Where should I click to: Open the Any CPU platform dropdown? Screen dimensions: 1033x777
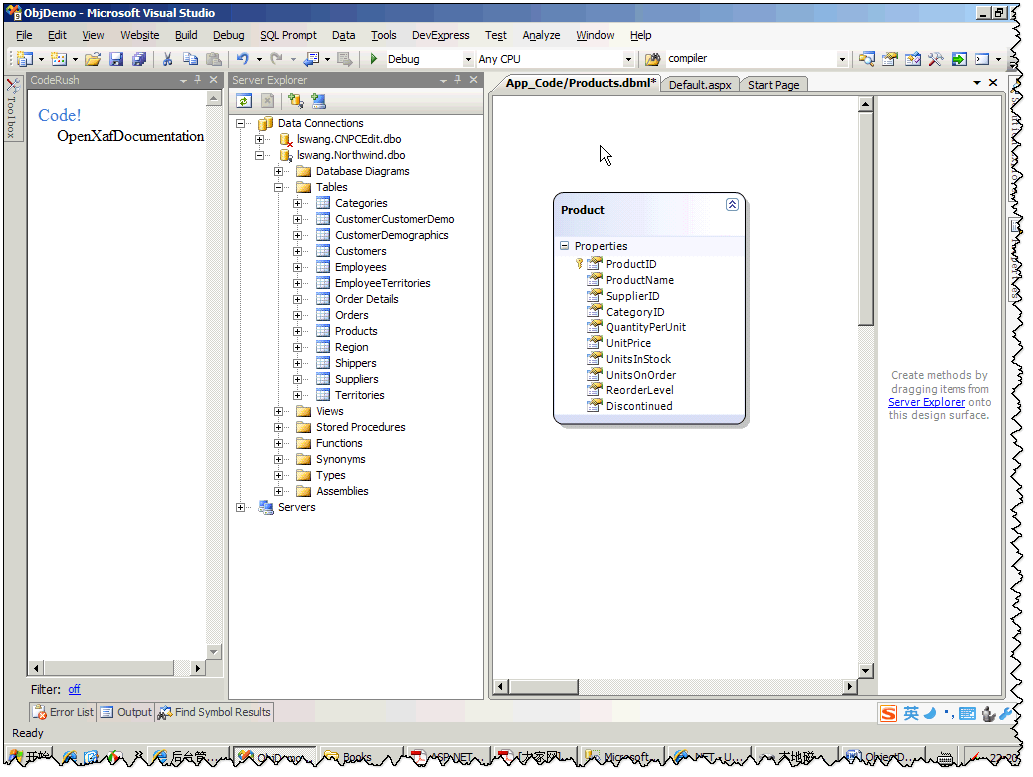[628, 59]
